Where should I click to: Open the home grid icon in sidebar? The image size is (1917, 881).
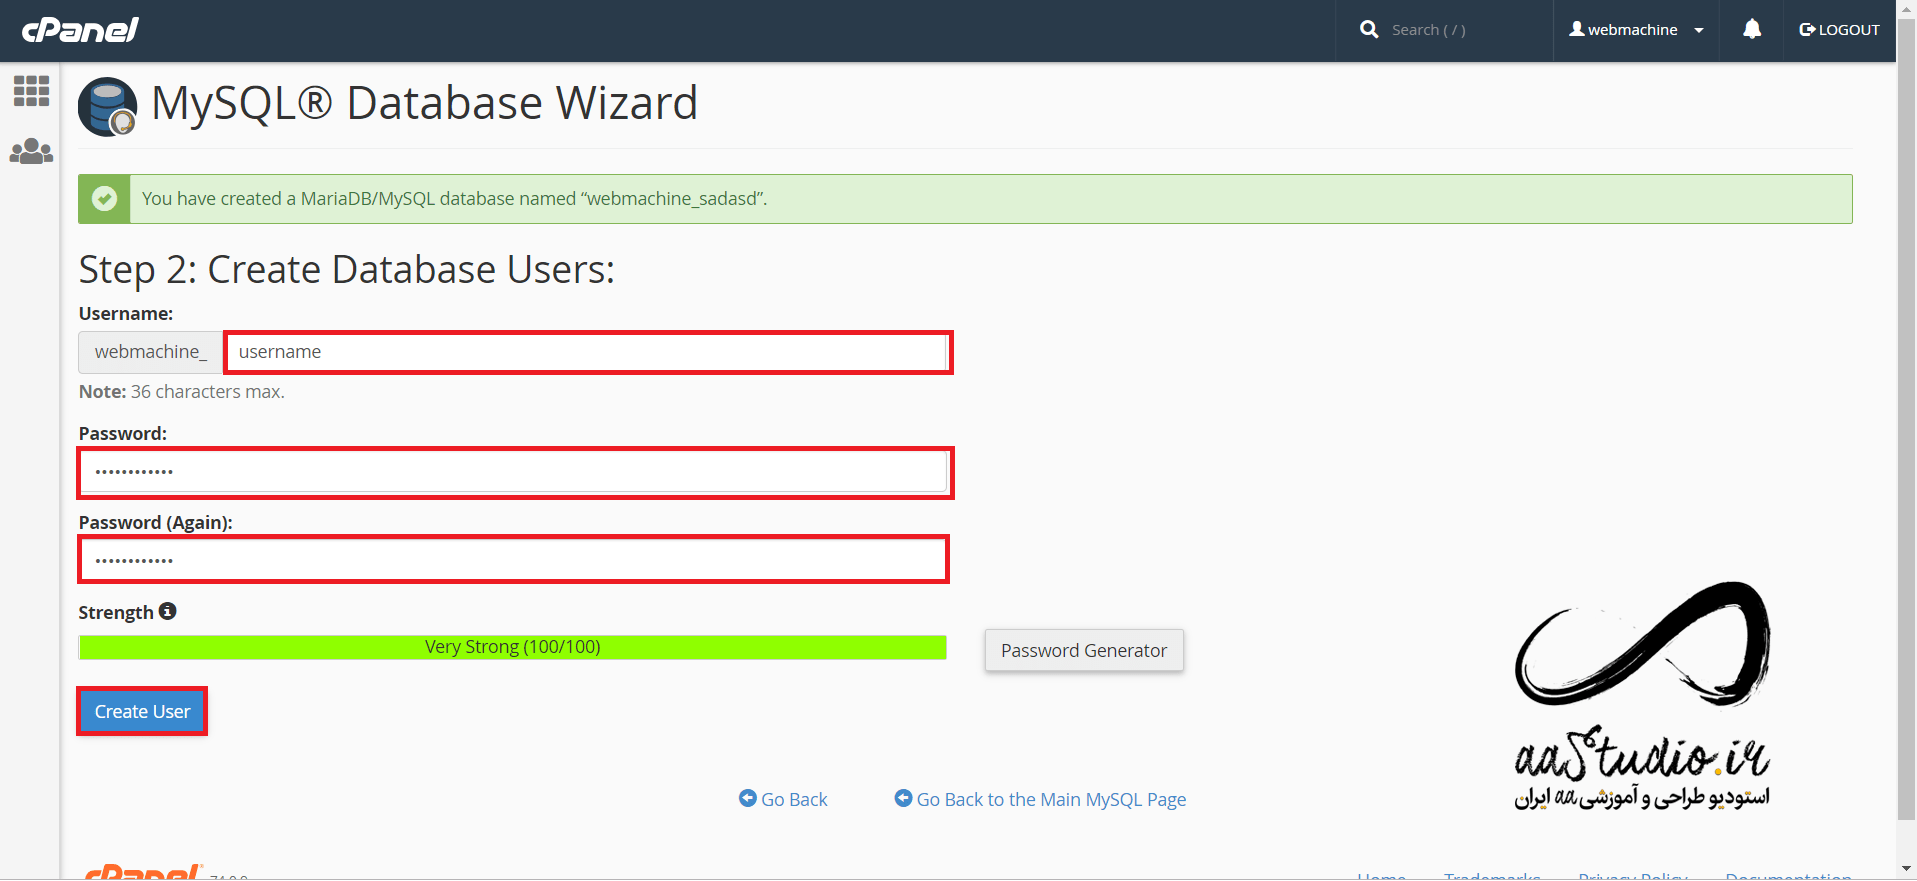(x=31, y=91)
